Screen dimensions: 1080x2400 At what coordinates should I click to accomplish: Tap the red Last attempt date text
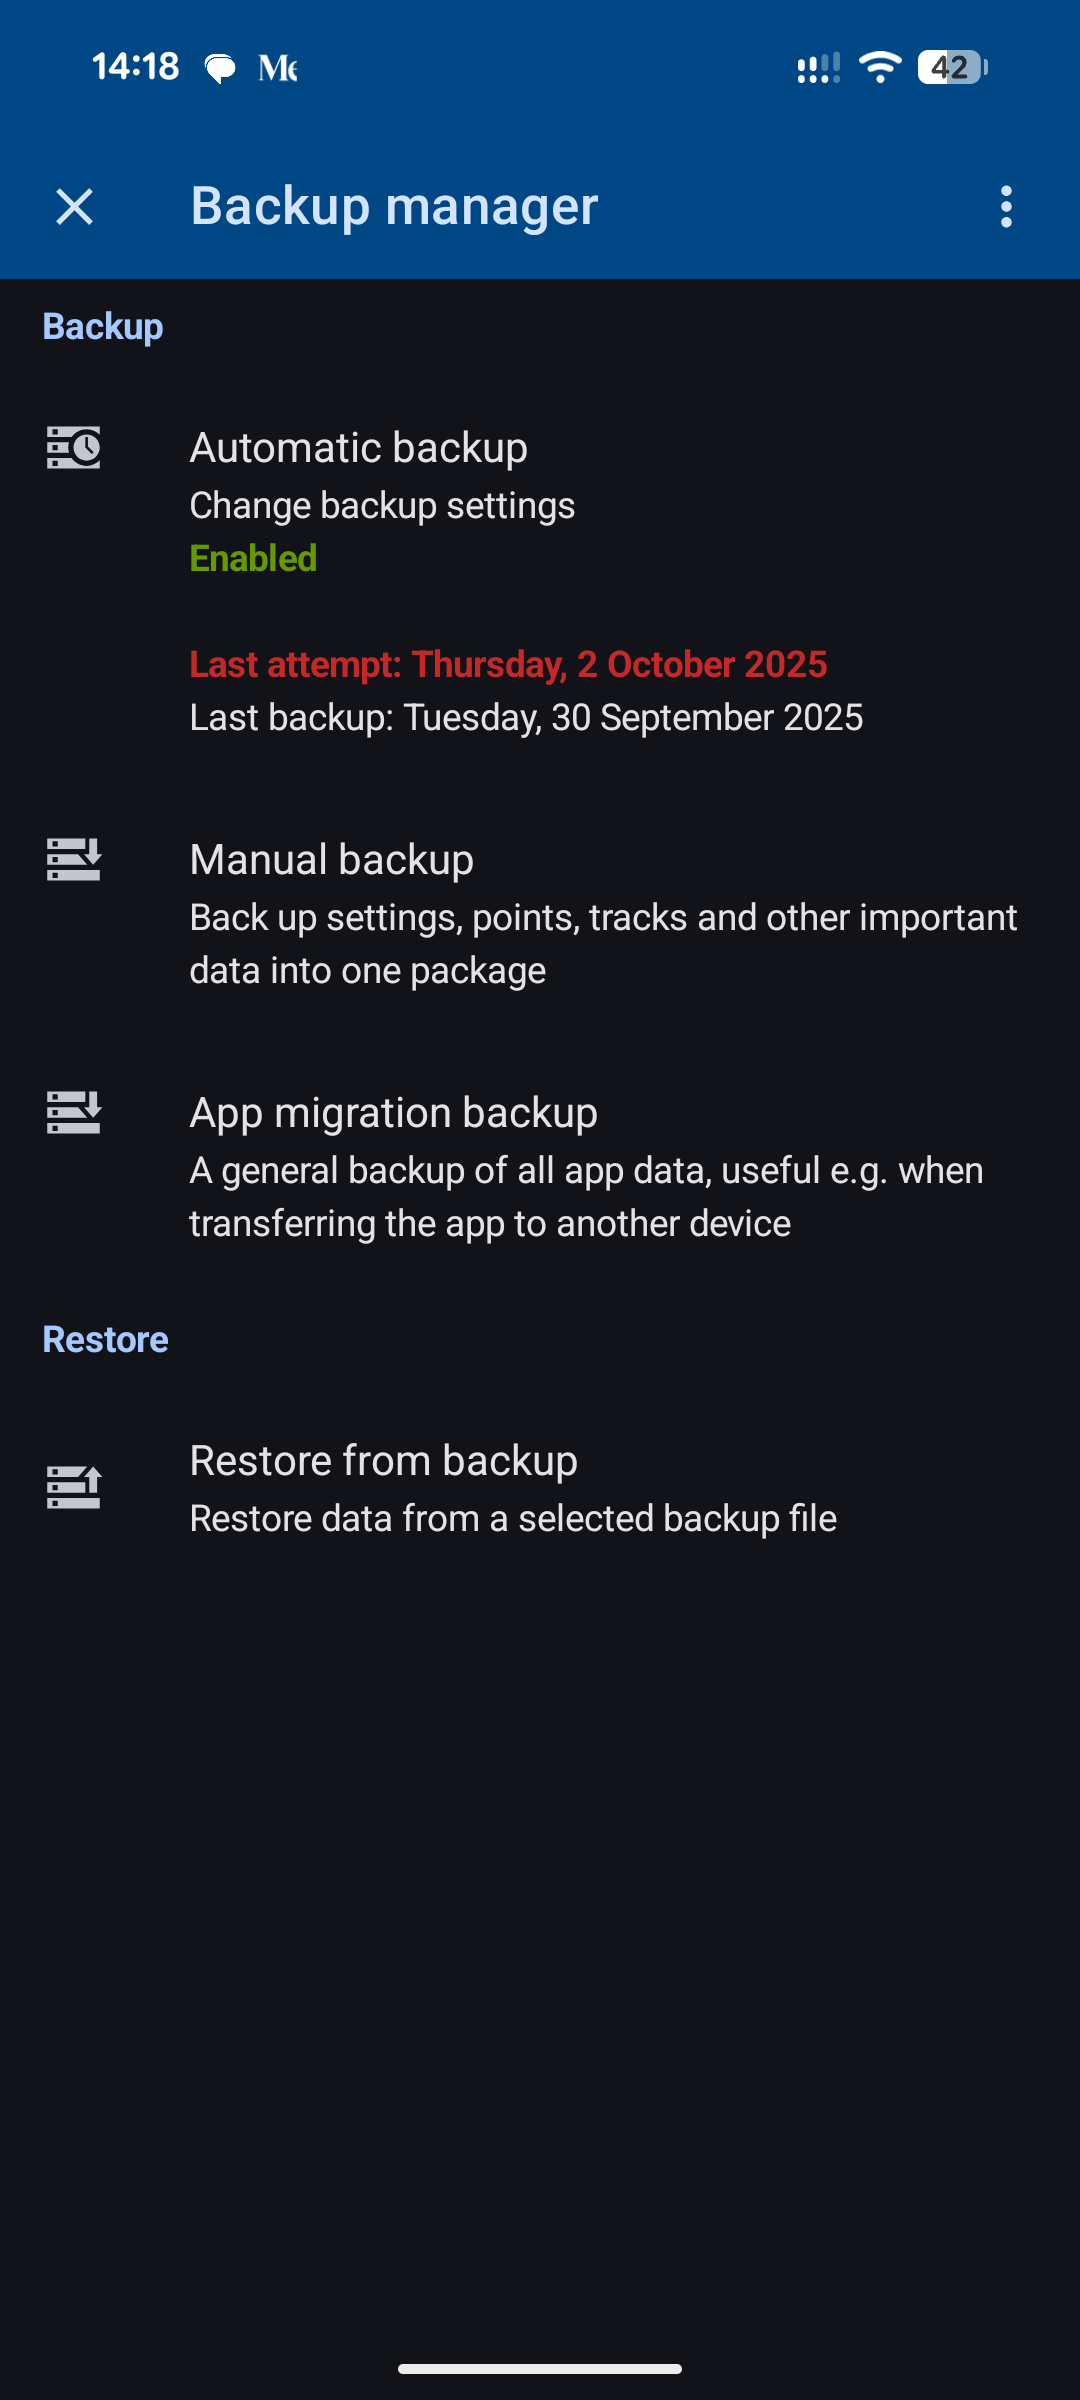point(509,665)
